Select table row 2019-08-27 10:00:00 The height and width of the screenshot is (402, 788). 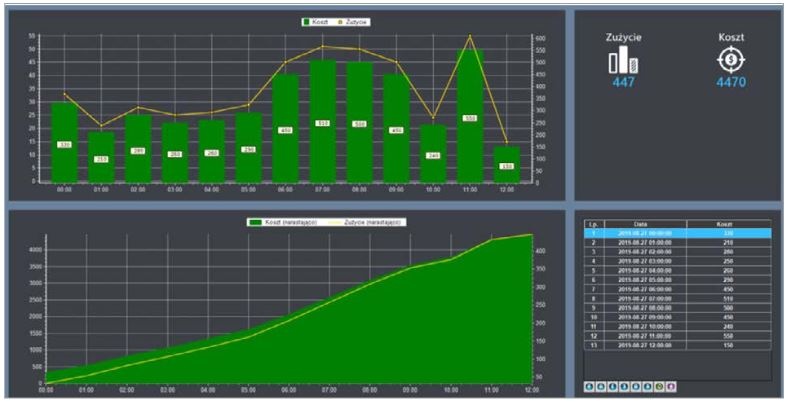pos(677,327)
